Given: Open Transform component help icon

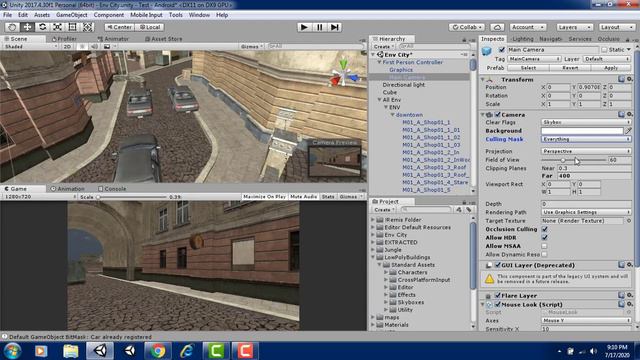Looking at the screenshot, I should click(621, 79).
